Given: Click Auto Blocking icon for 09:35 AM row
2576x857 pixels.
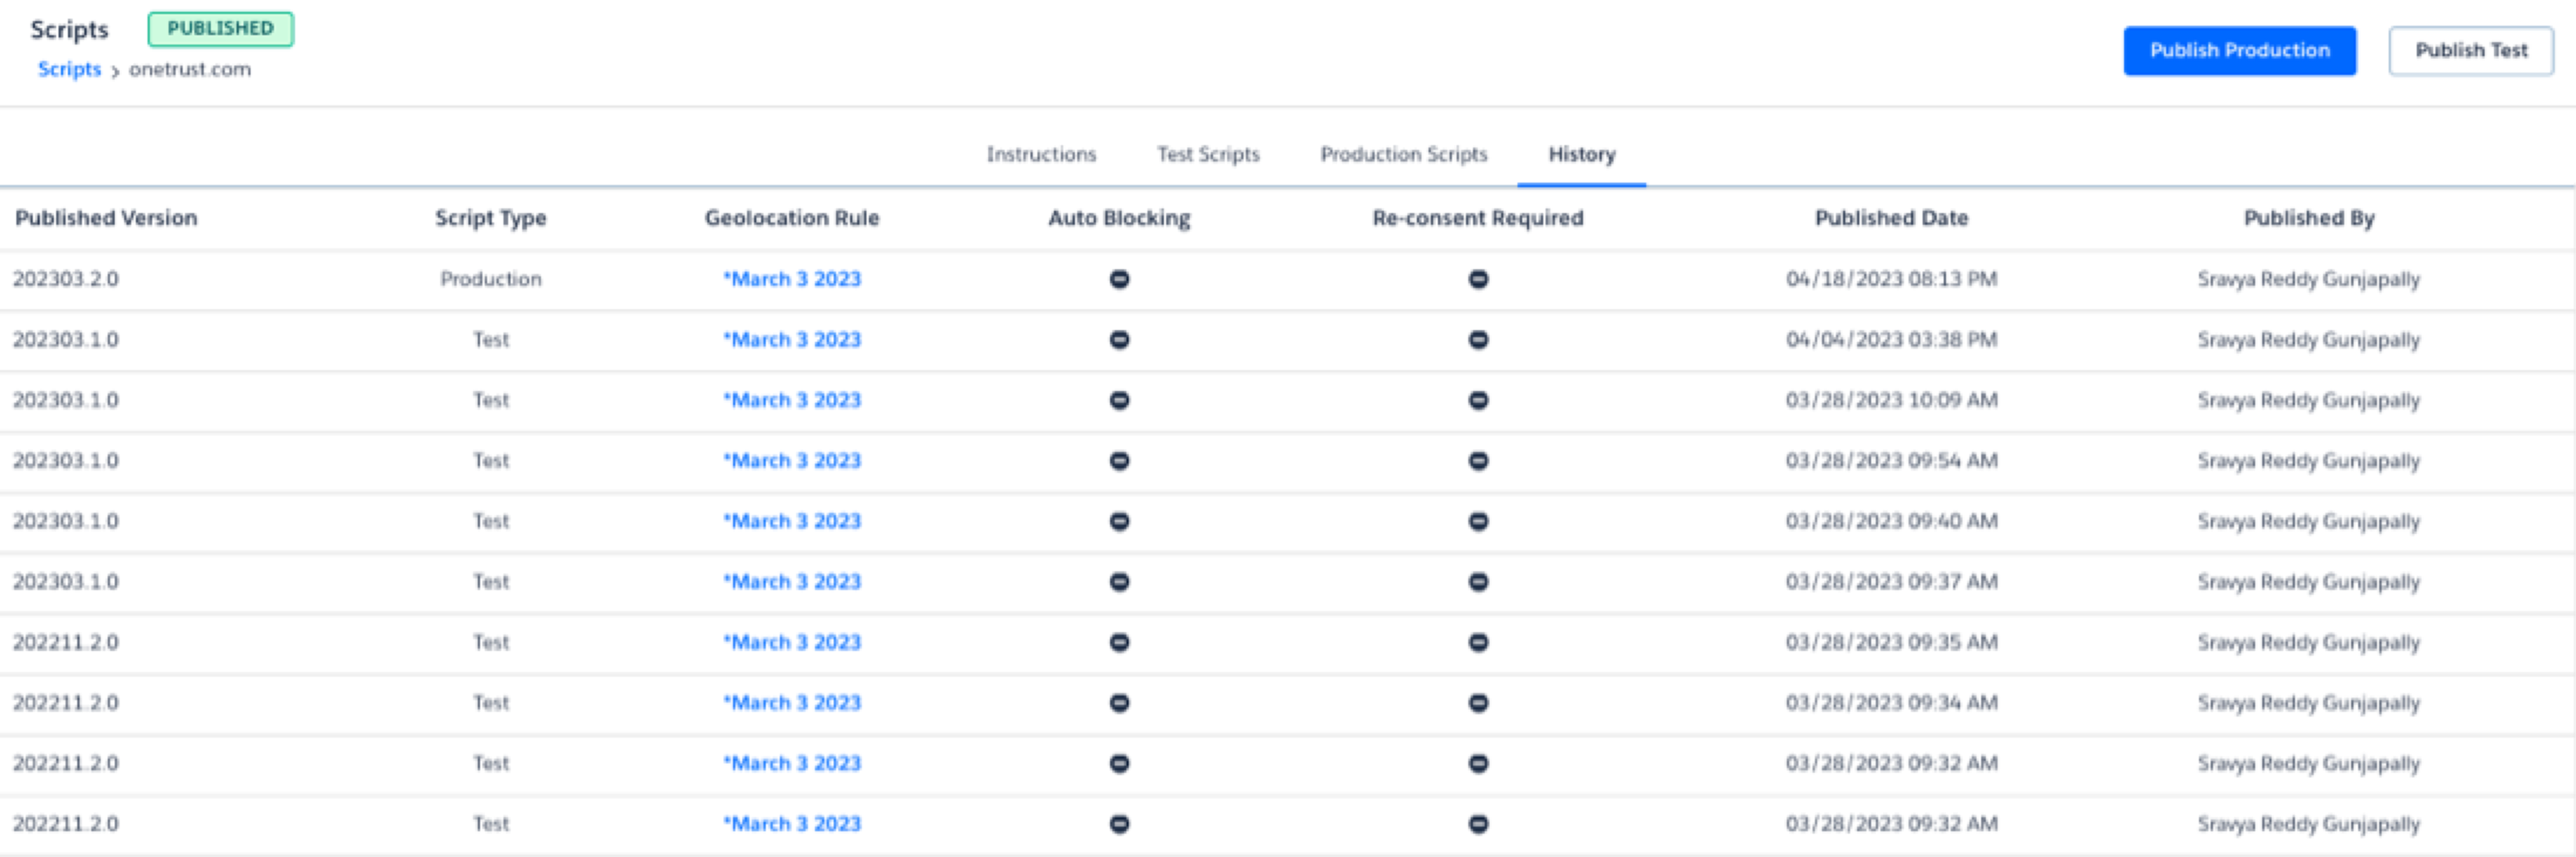Looking at the screenshot, I should [1119, 642].
